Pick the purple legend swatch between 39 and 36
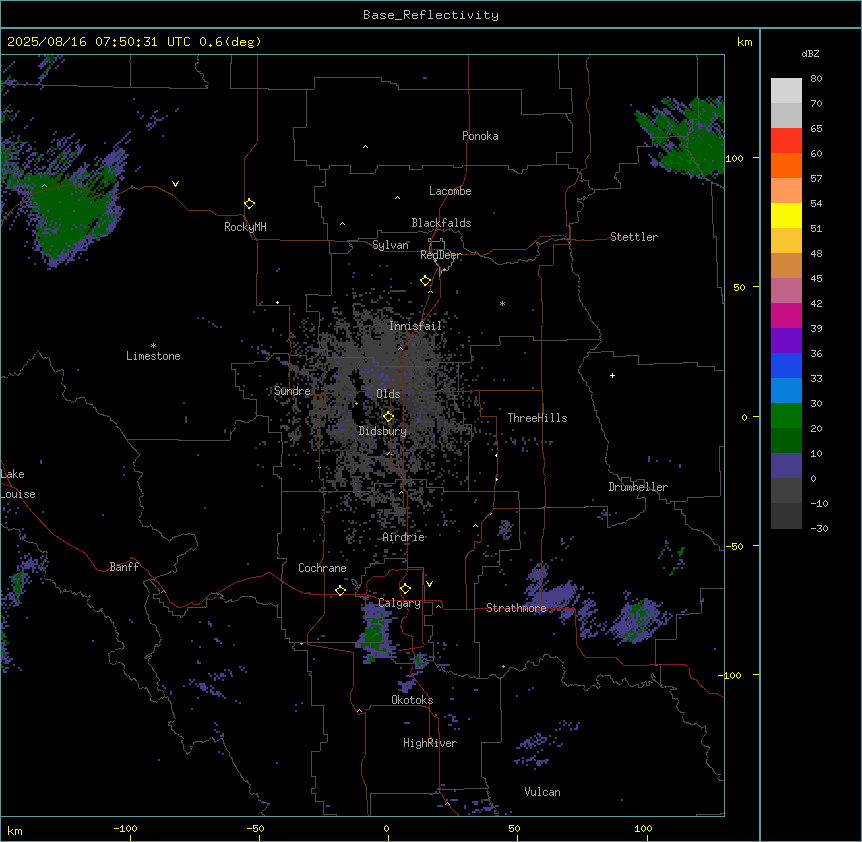Screen dimensions: 862x842 click(x=786, y=341)
